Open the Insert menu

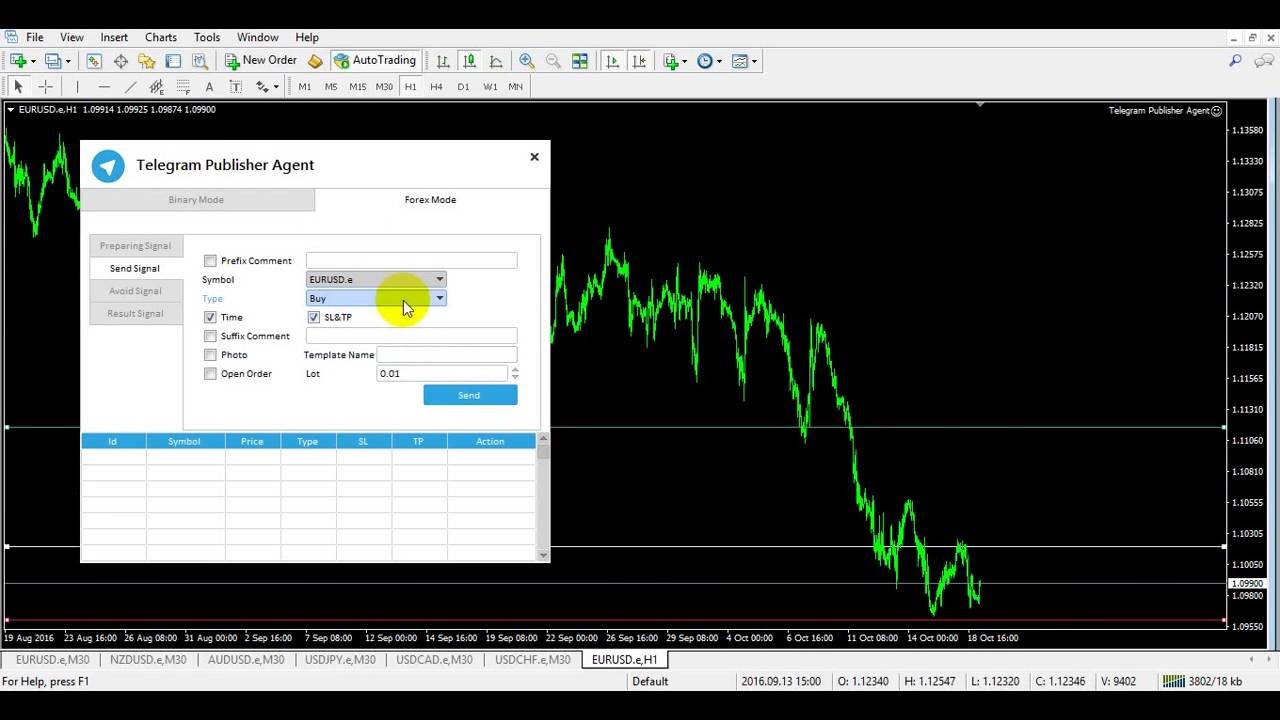(114, 37)
